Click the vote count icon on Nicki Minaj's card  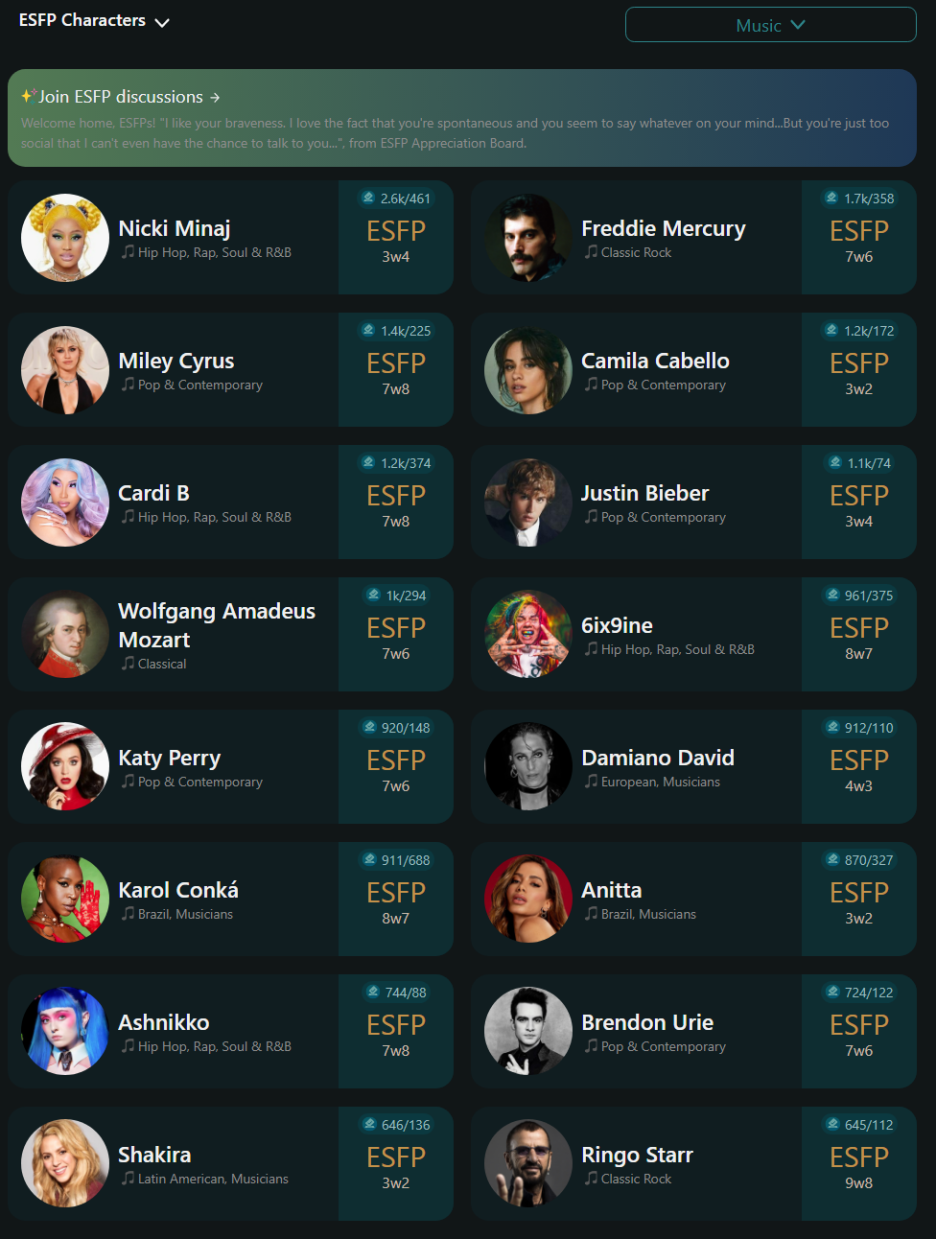click(x=369, y=198)
